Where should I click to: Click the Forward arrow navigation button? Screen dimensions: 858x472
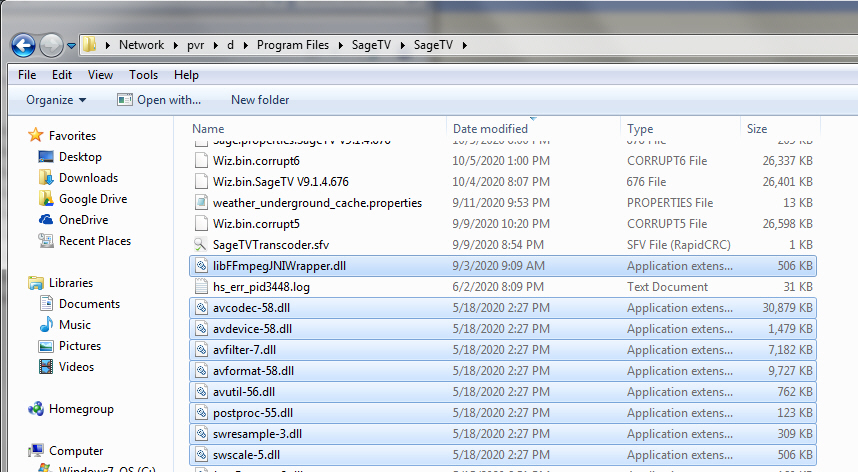pyautogui.click(x=51, y=45)
